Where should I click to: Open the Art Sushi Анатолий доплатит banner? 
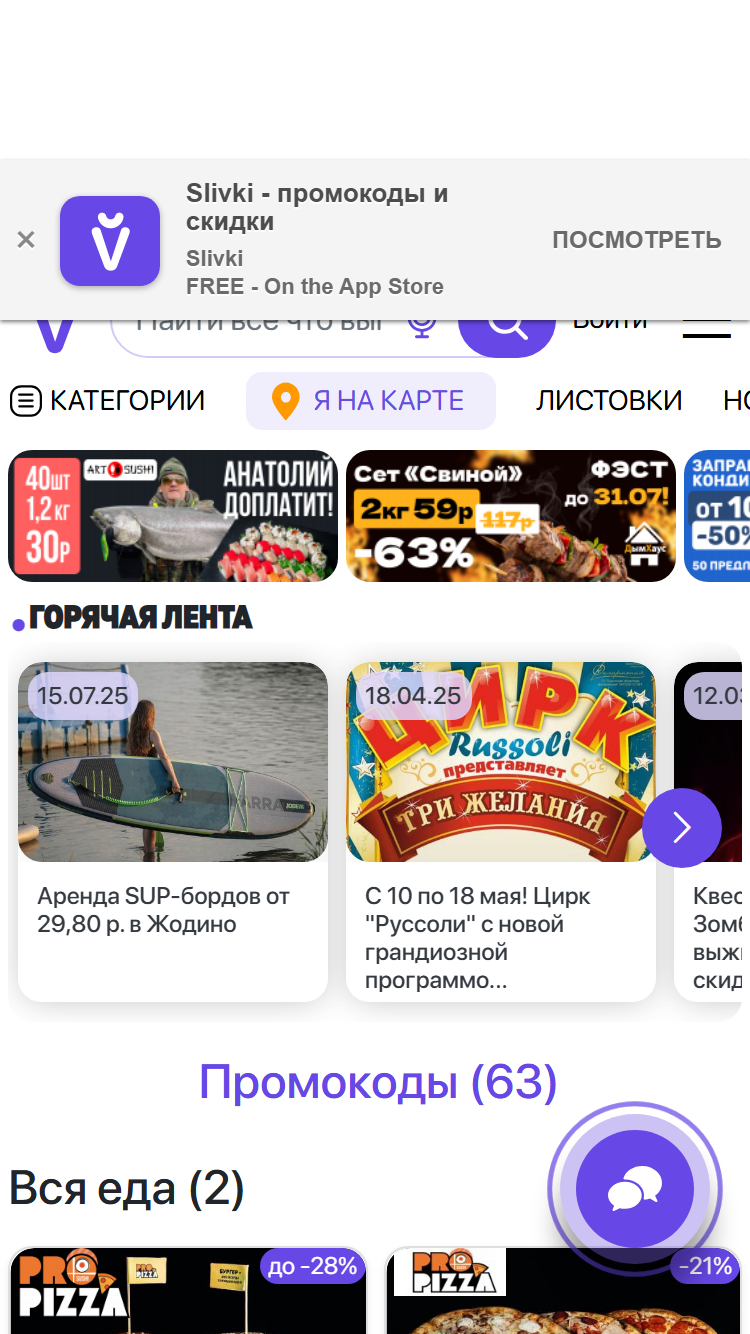tap(173, 516)
